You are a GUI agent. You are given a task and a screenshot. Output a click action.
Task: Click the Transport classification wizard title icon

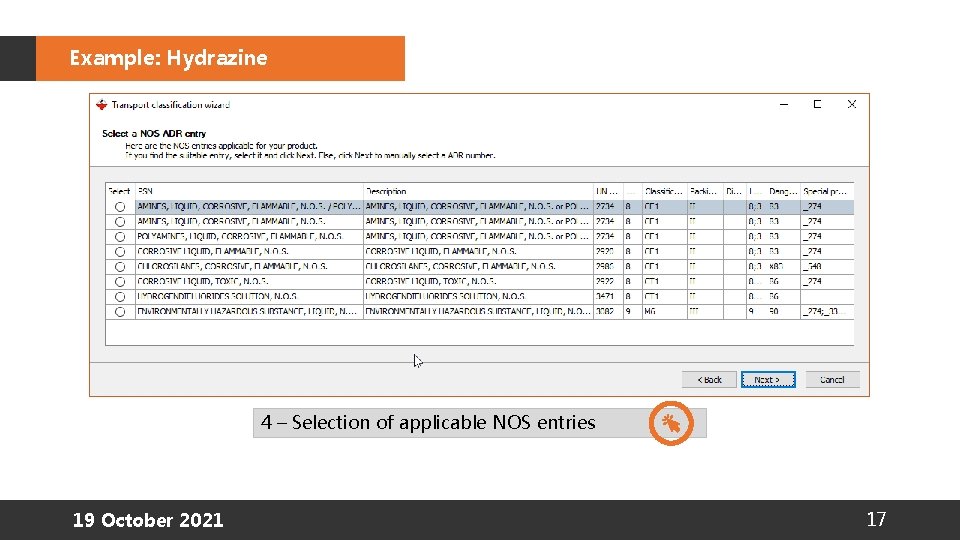click(102, 105)
